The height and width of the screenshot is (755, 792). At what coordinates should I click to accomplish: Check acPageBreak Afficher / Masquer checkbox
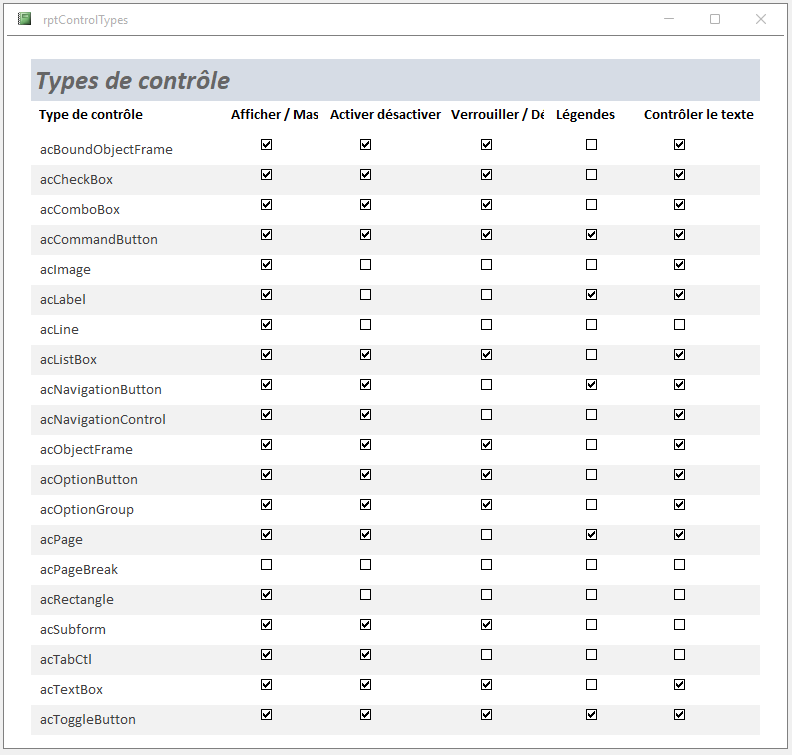click(267, 565)
